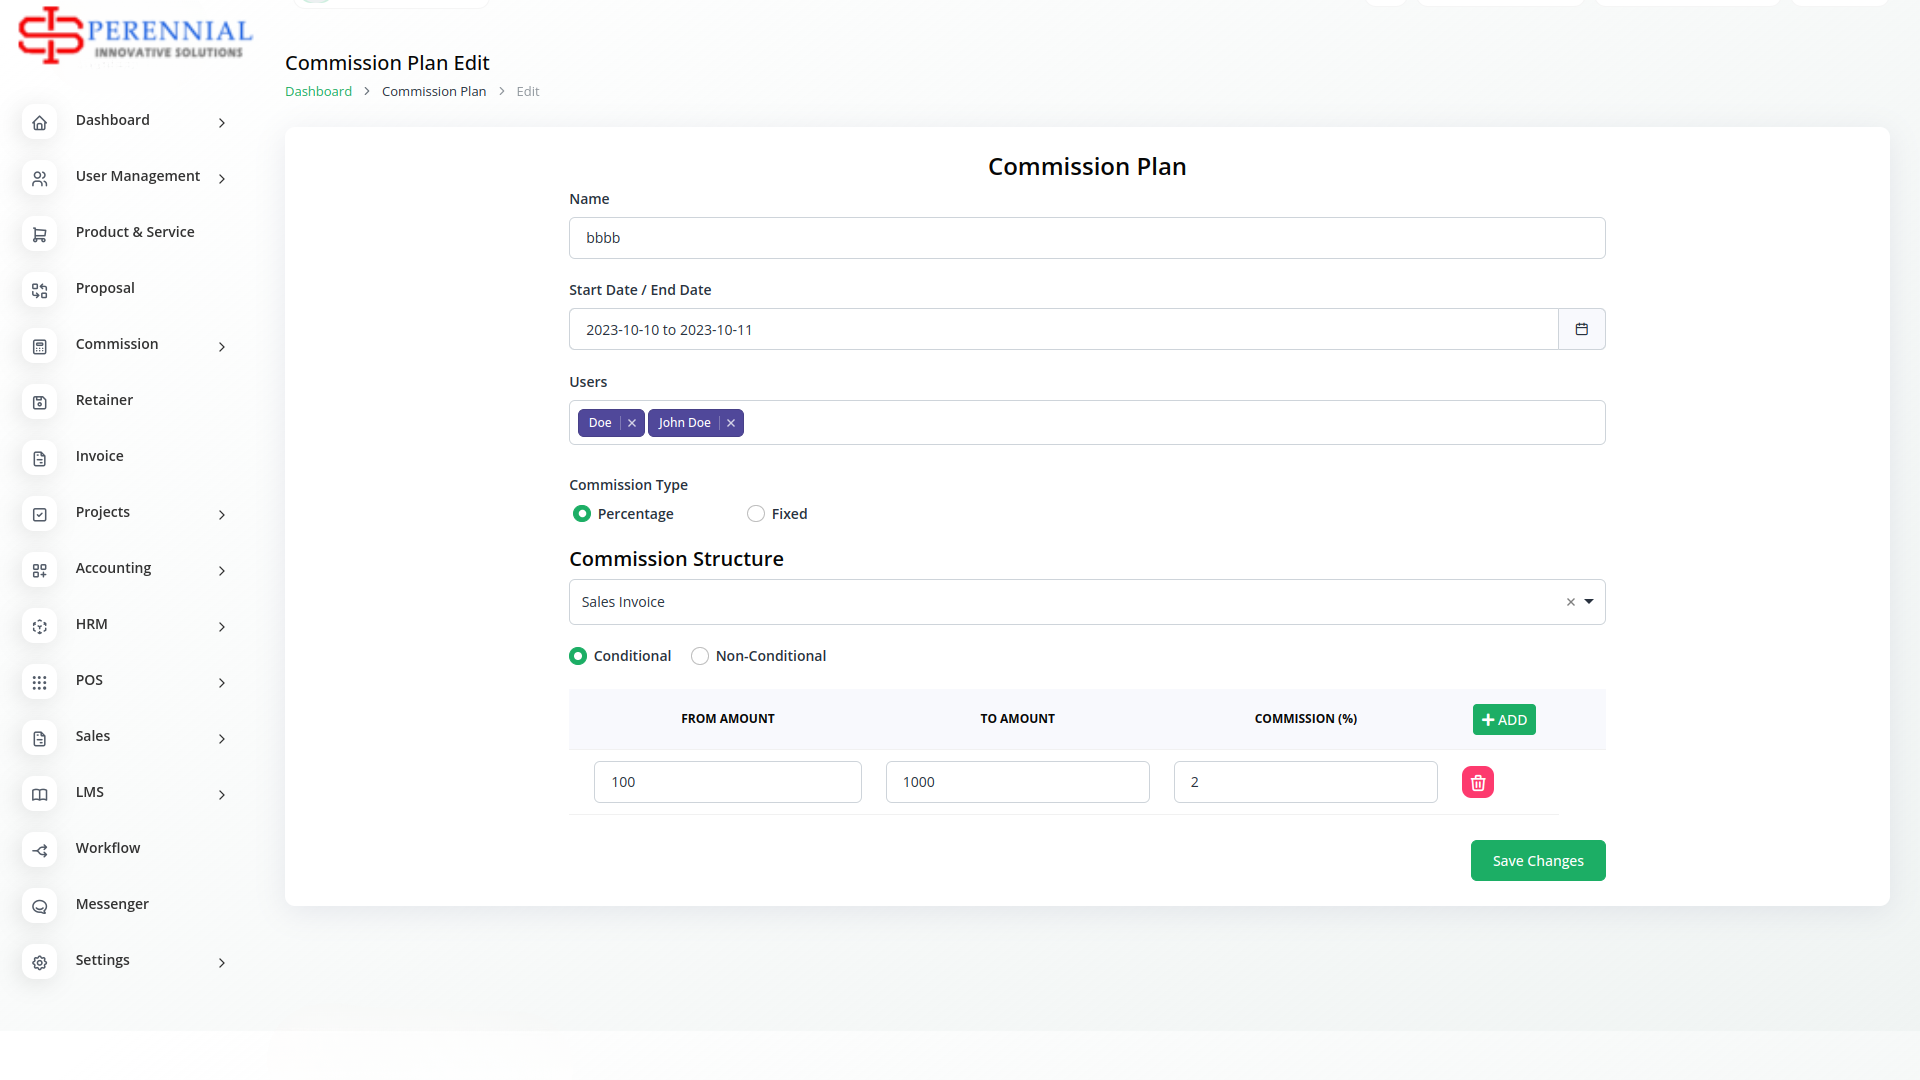Viewport: 1920px width, 1080px height.
Task: Click the Workflow share icon in sidebar
Action: point(40,850)
